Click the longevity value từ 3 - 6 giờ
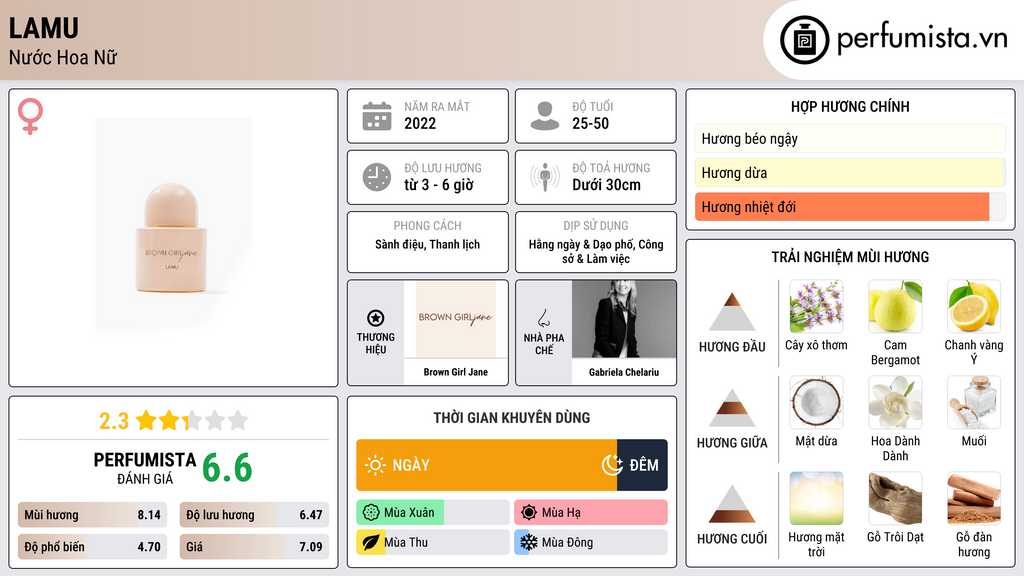This screenshot has width=1024, height=576. coord(439,185)
